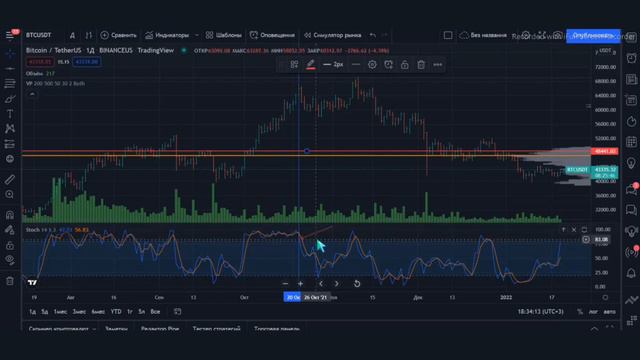Select the brush drawing tool
Viewport: 640px width, 360px height.
[x=10, y=99]
